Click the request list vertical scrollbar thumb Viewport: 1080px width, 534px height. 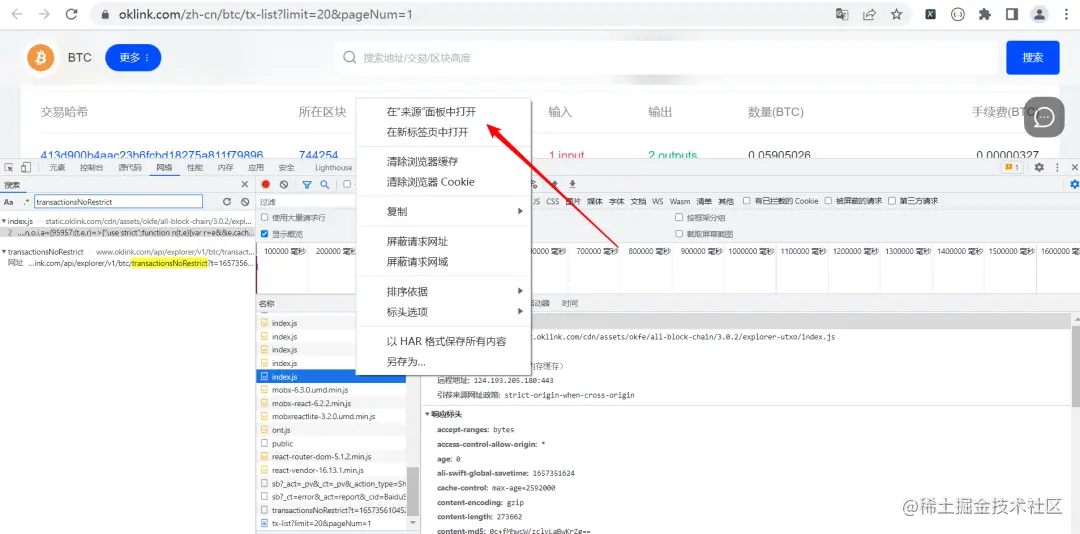pos(413,491)
